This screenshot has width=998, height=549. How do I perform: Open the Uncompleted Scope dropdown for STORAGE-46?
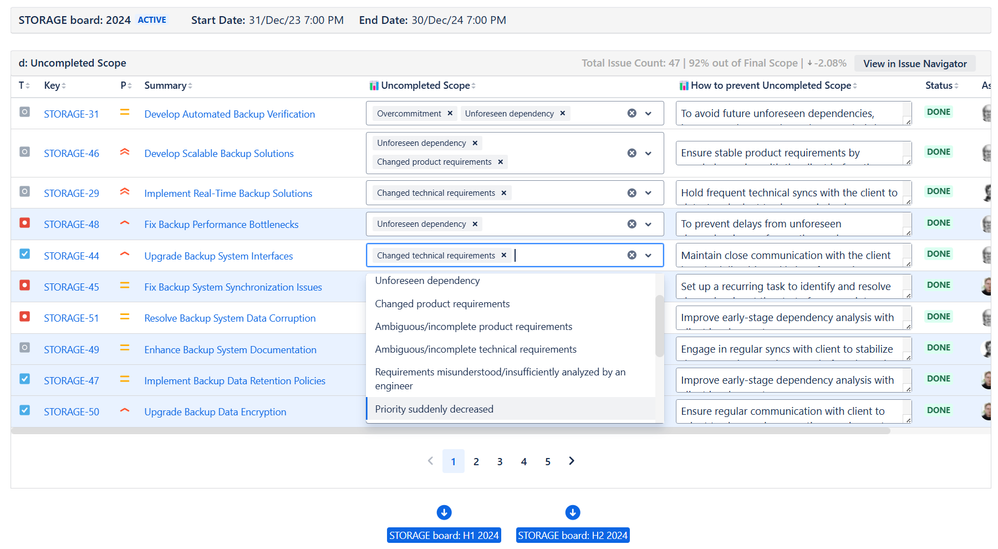(649, 153)
